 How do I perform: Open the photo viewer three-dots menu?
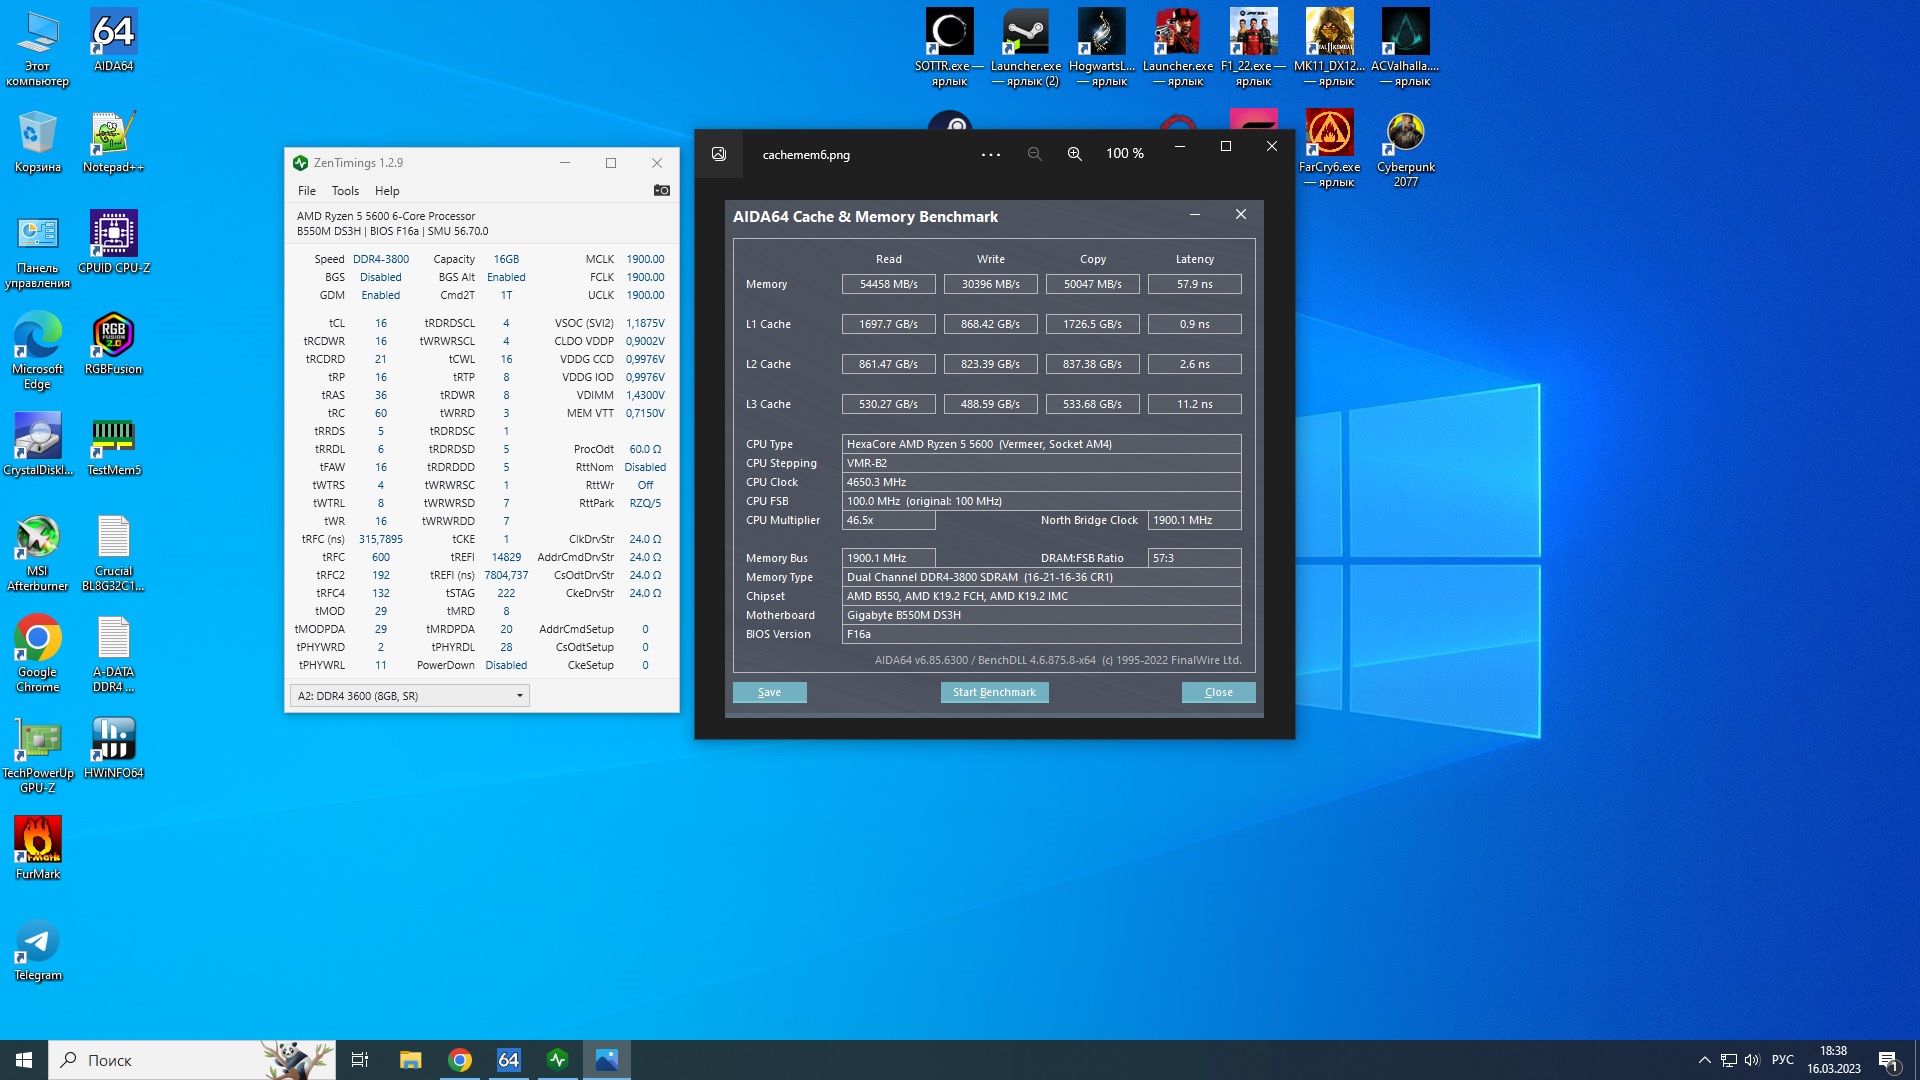pyautogui.click(x=990, y=154)
